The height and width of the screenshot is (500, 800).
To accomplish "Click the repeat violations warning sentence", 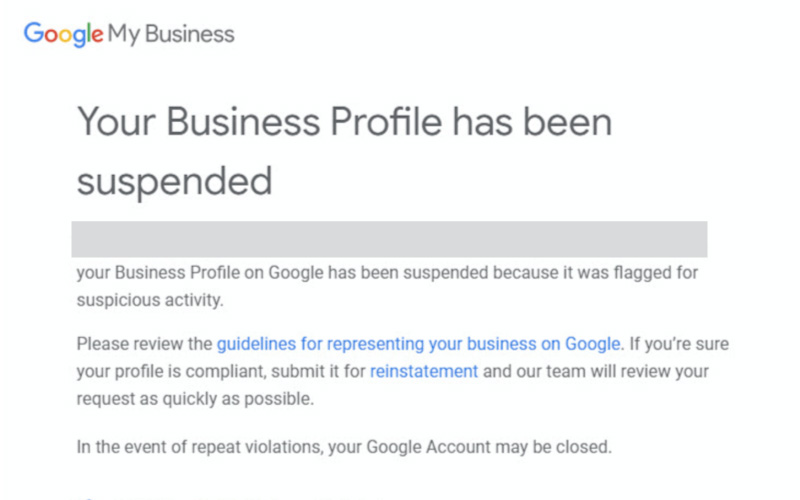I will pyautogui.click(x=344, y=447).
